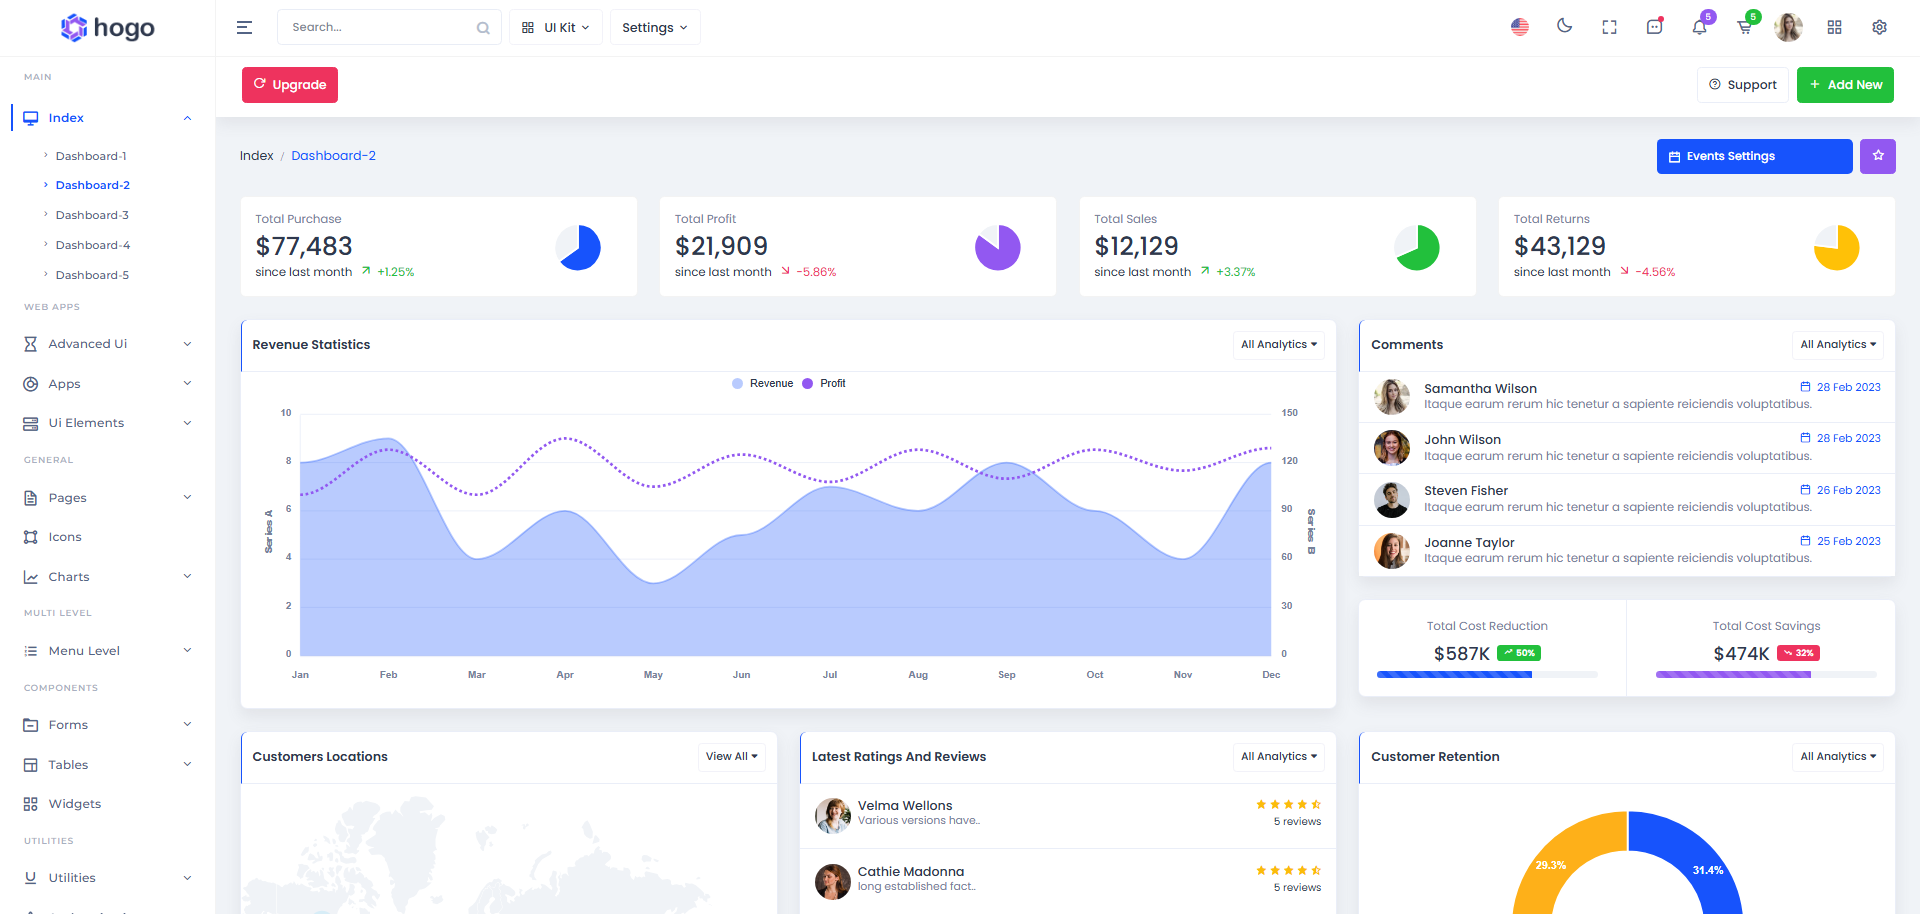Open the language flag selector
The height and width of the screenshot is (914, 1920).
tap(1520, 27)
